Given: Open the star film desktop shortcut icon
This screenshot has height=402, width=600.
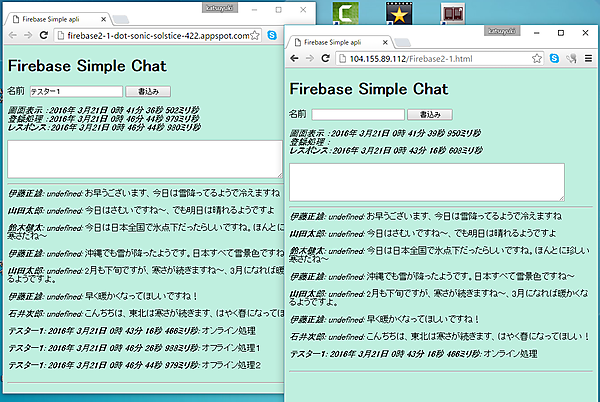Looking at the screenshot, I should point(399,13).
